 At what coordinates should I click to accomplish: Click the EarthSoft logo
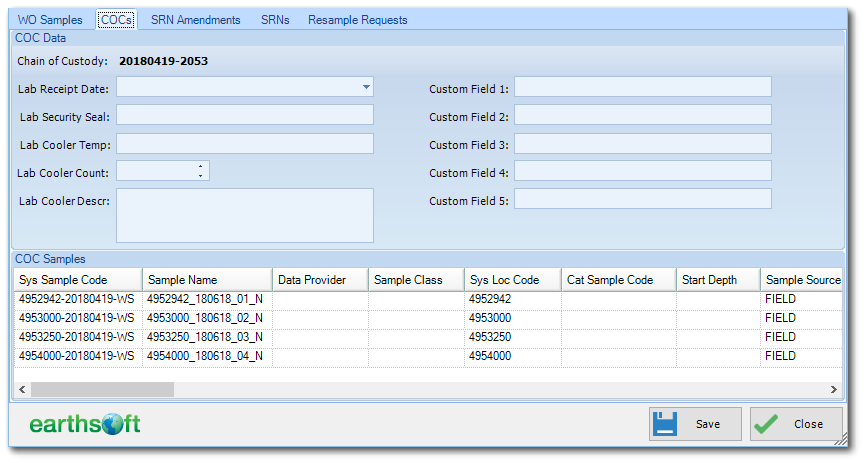85,424
